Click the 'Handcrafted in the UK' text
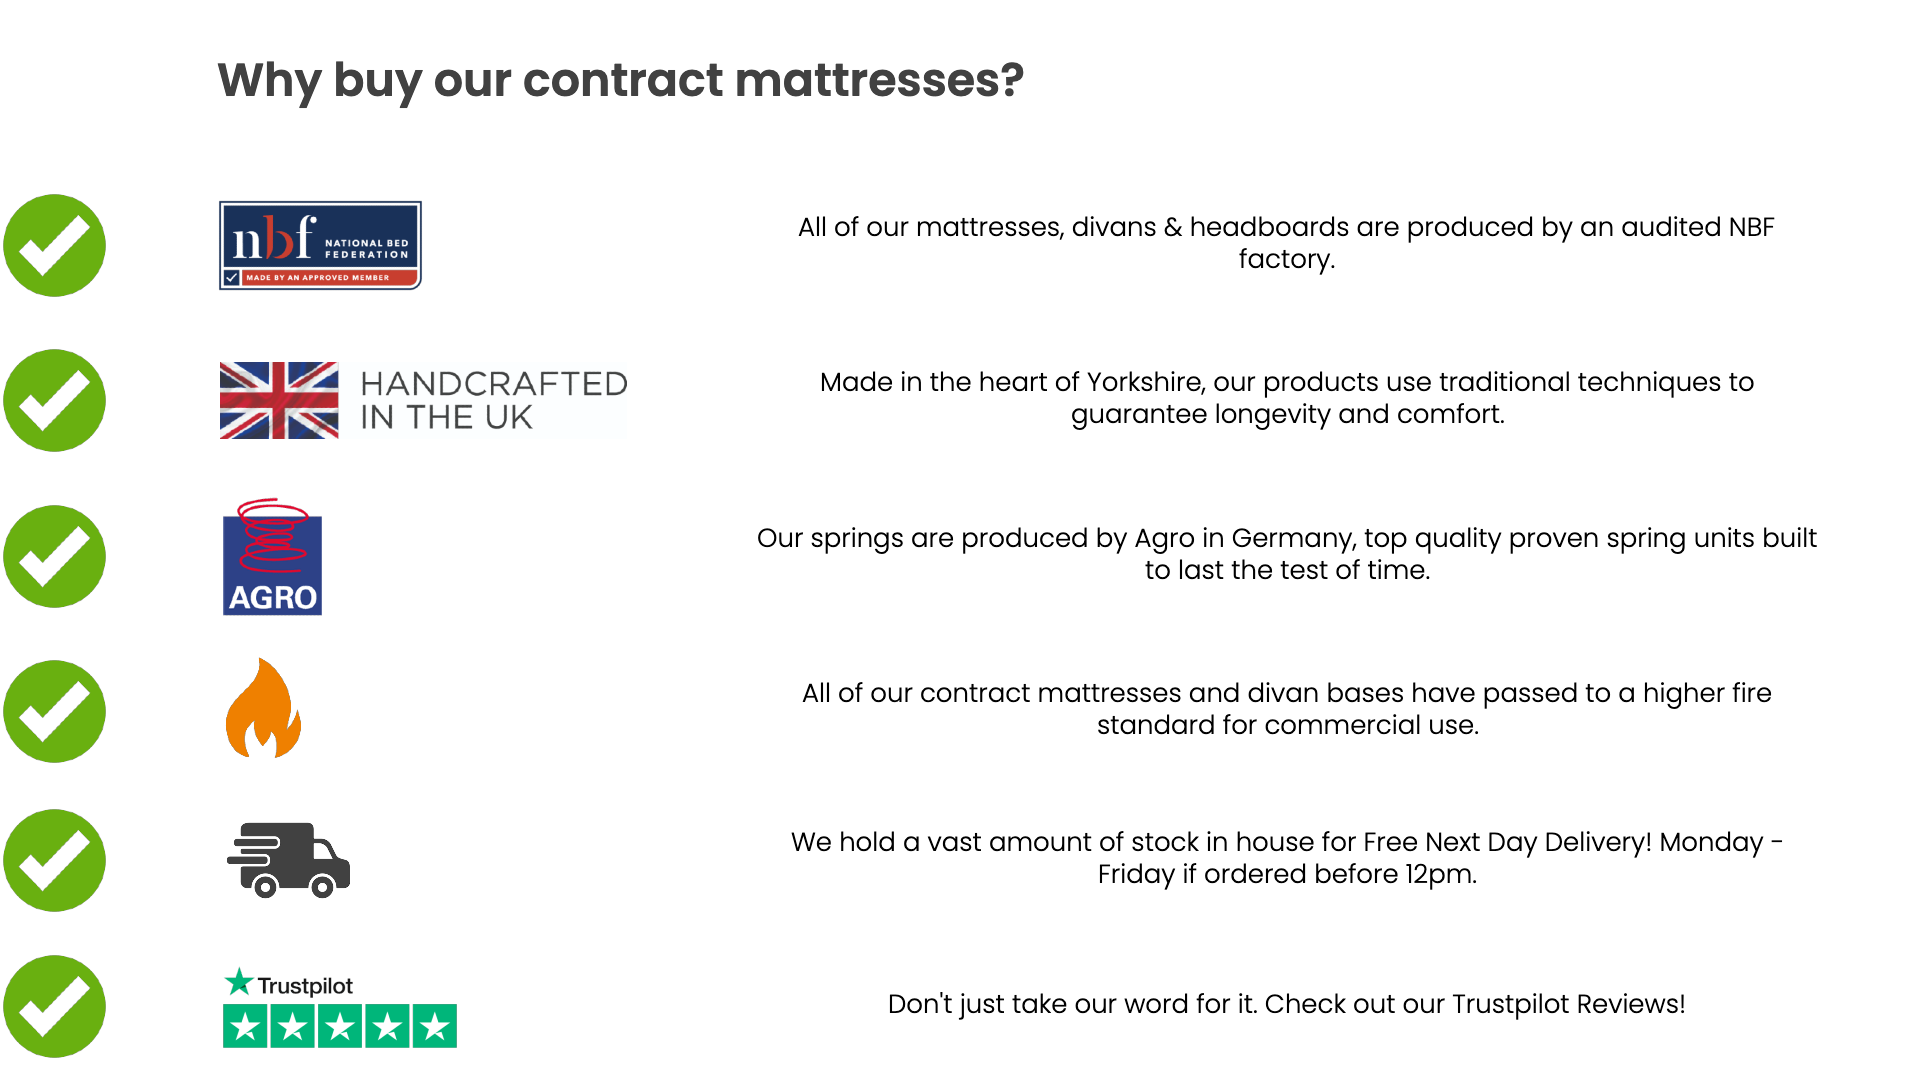The height and width of the screenshot is (1080, 1920). (x=494, y=400)
